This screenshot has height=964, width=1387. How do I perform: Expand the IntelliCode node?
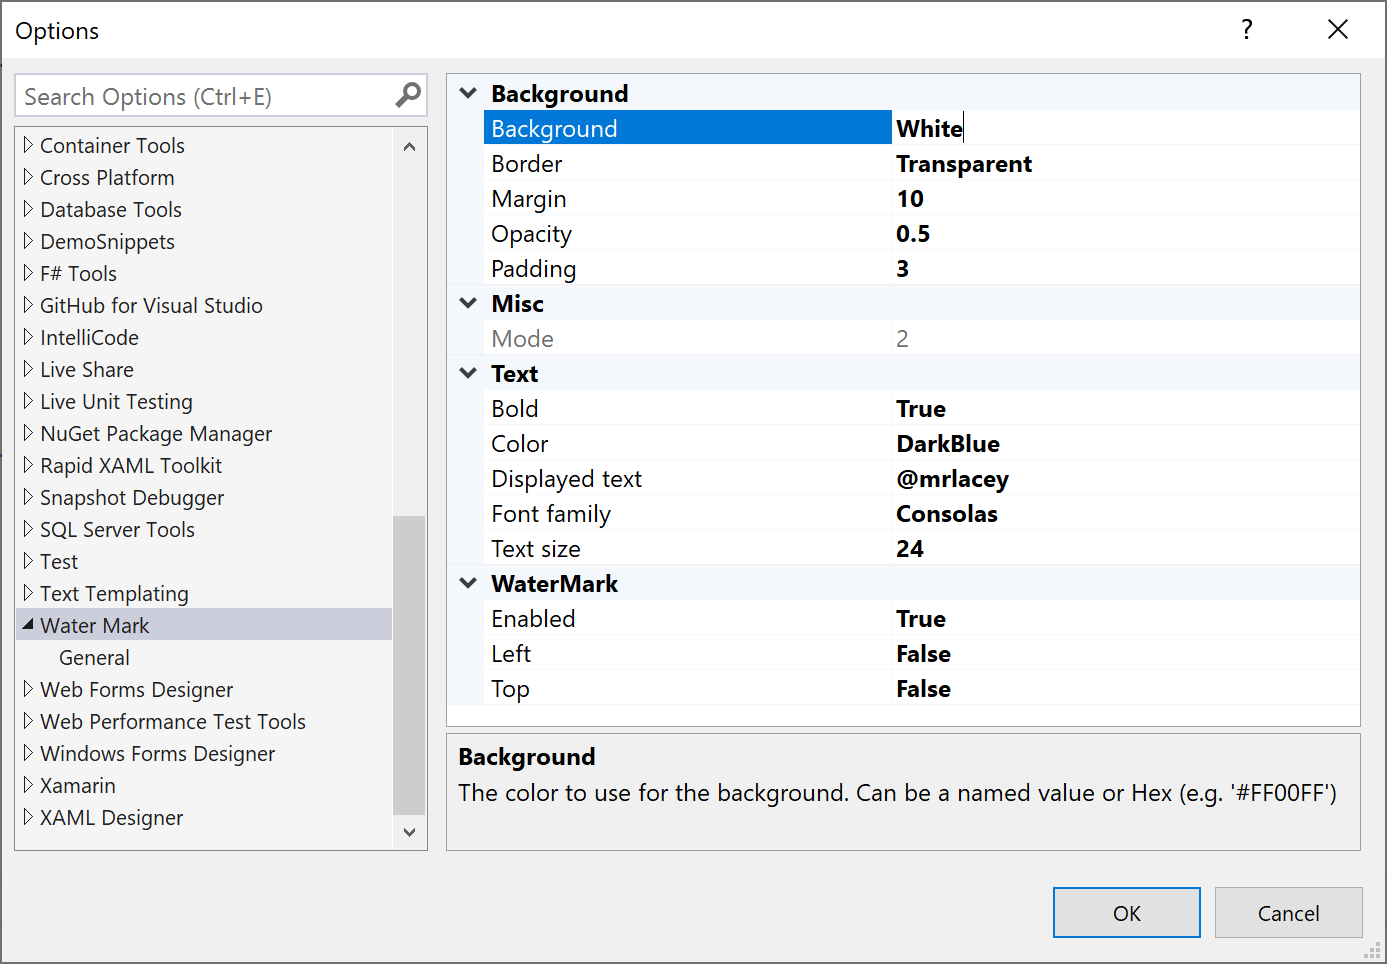coord(28,337)
